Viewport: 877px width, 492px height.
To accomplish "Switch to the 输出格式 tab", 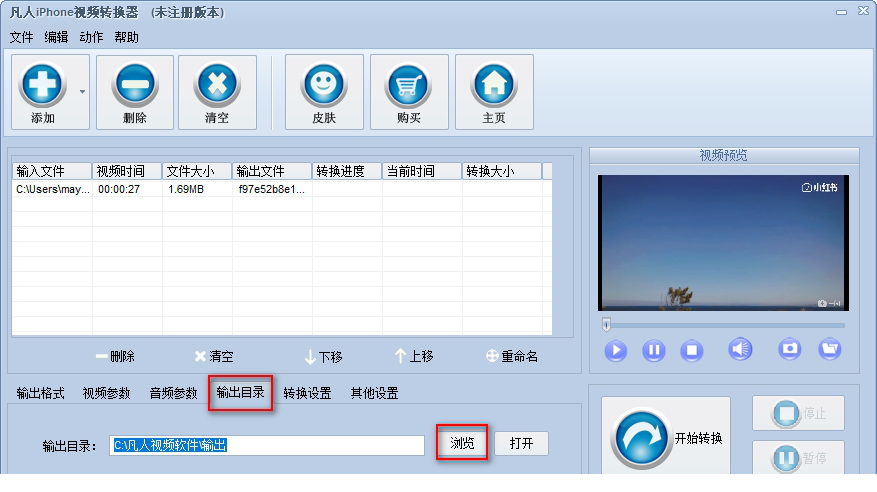I will 40,394.
